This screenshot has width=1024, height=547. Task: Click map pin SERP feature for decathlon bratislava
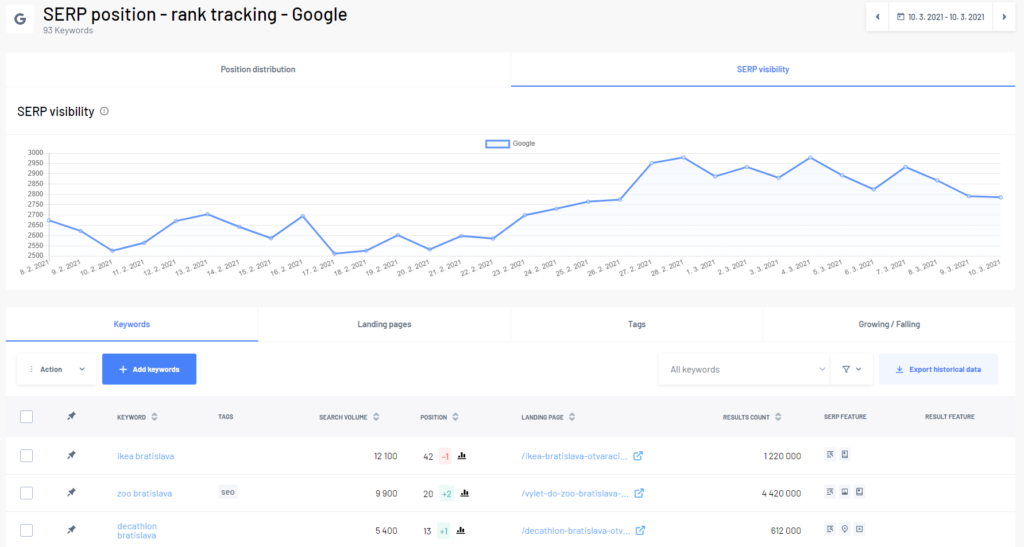pos(844,529)
